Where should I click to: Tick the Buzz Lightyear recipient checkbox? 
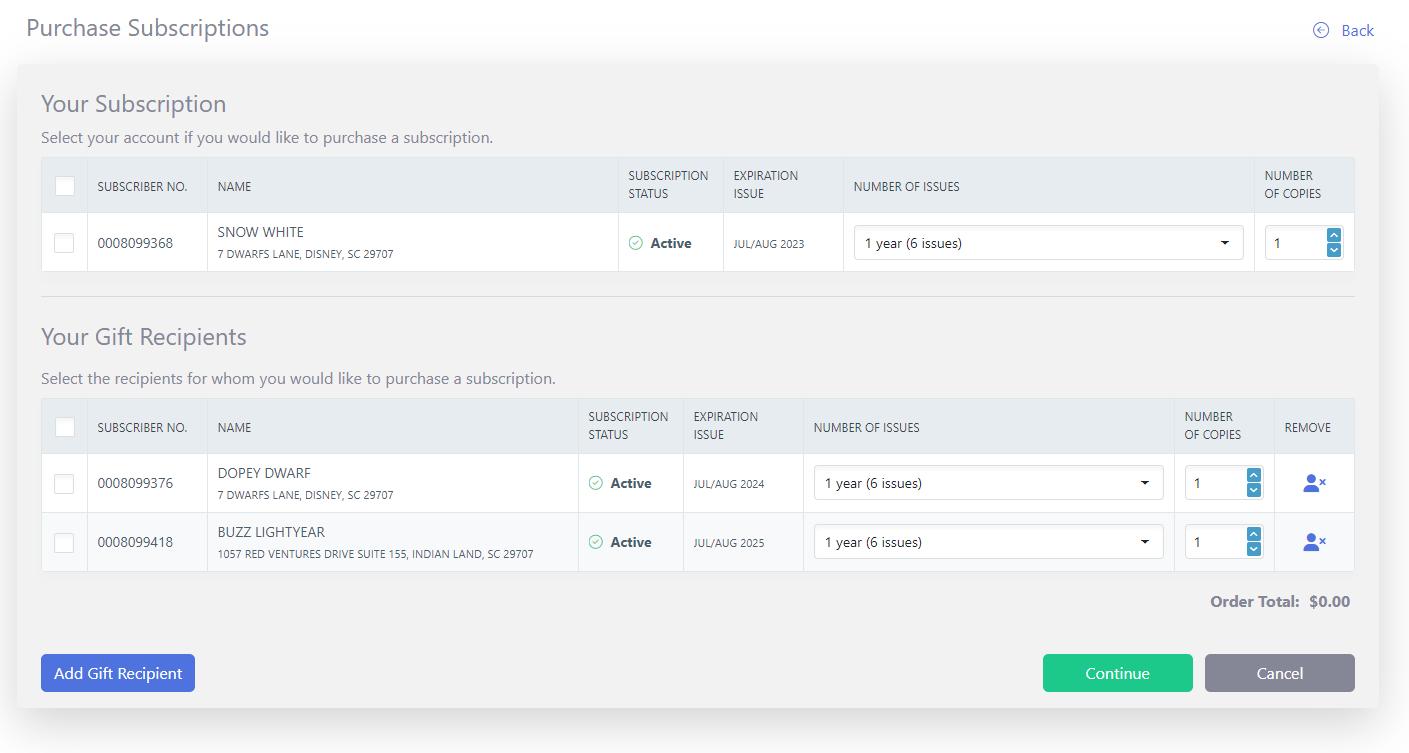click(x=64, y=543)
